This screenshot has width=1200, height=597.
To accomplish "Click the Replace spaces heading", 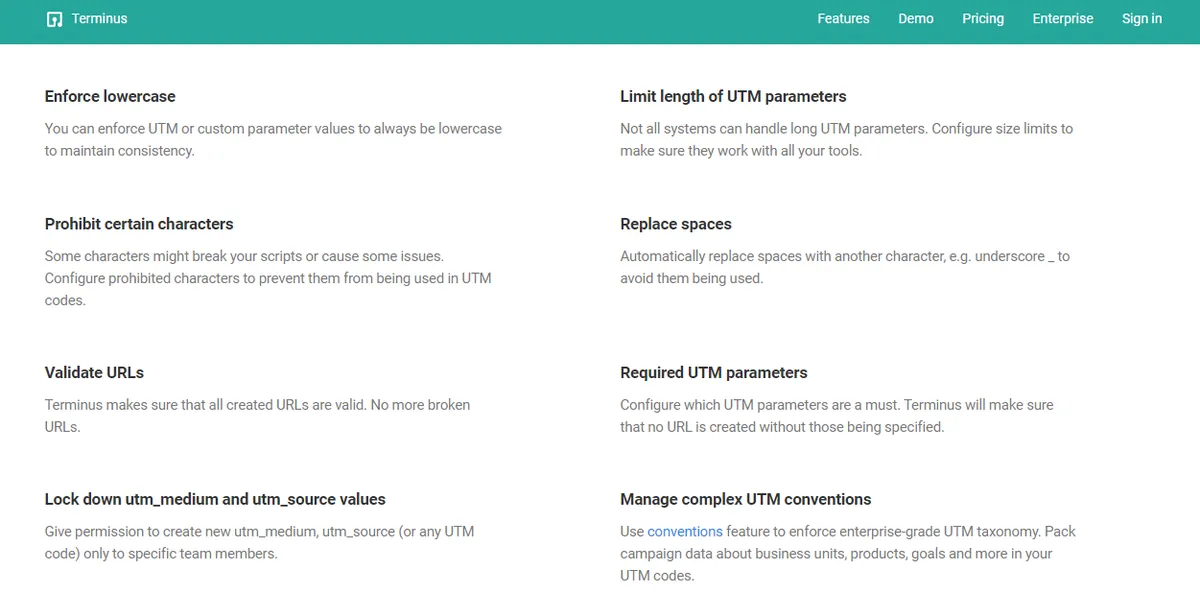I will tap(676, 224).
